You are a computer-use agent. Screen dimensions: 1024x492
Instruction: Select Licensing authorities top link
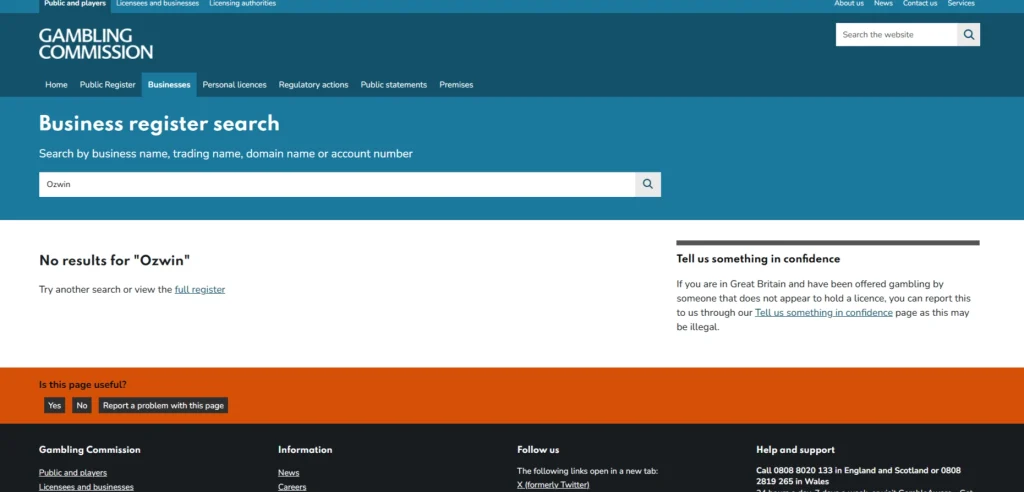coord(242,4)
